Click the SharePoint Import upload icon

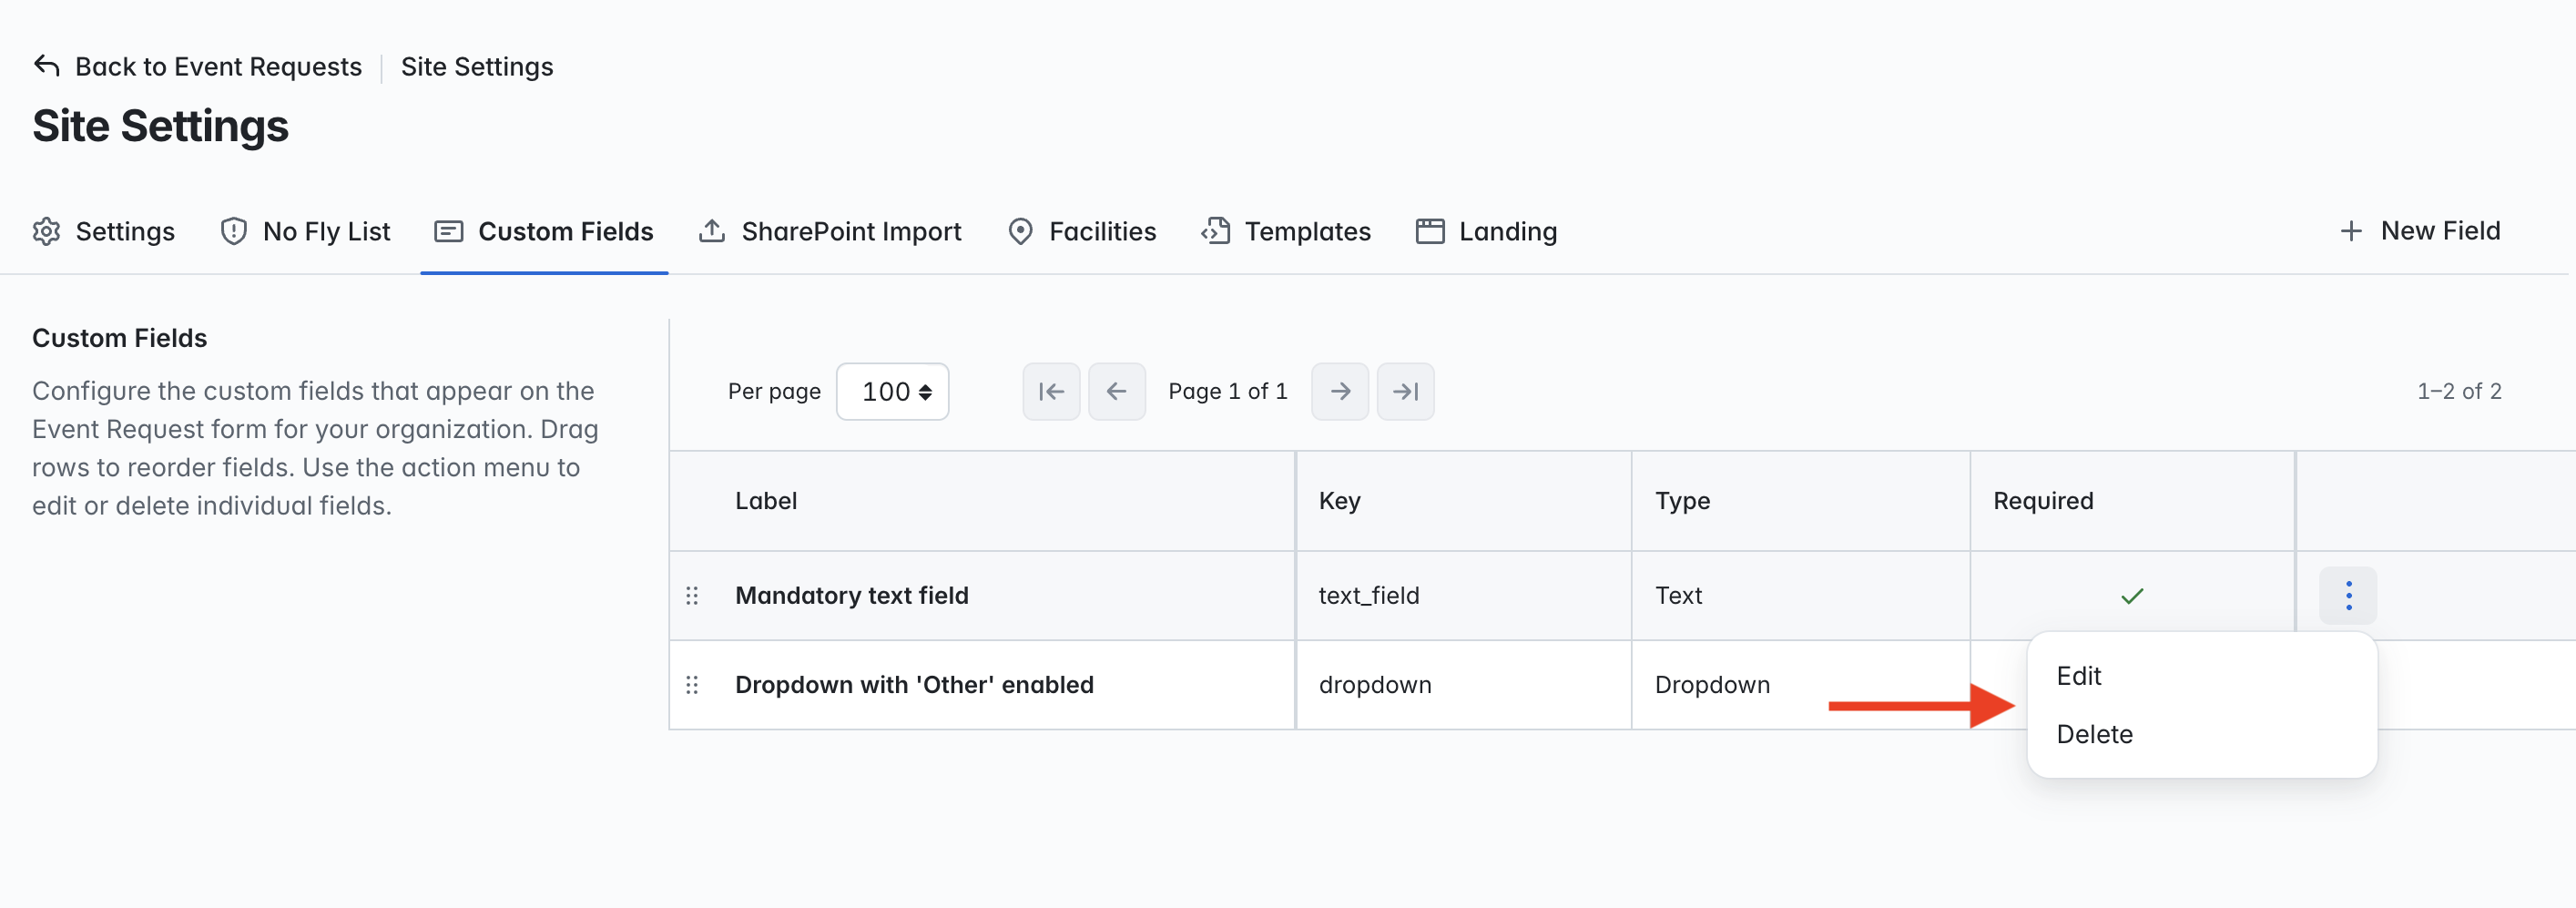(x=712, y=231)
